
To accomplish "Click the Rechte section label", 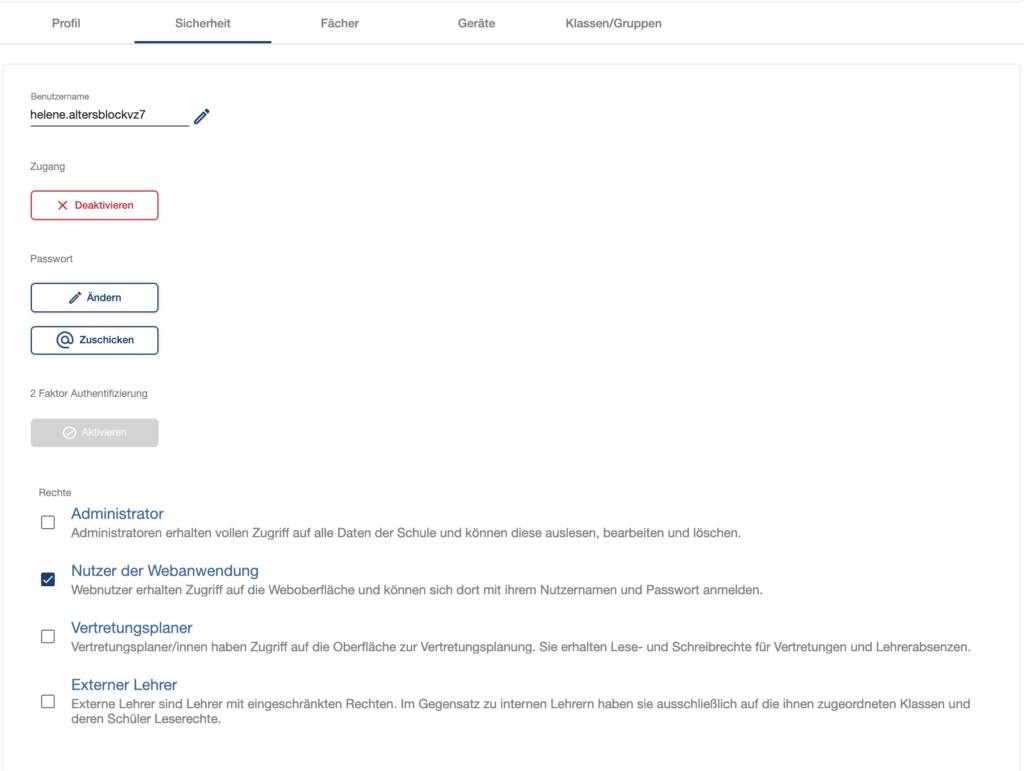I will click(x=55, y=493).
